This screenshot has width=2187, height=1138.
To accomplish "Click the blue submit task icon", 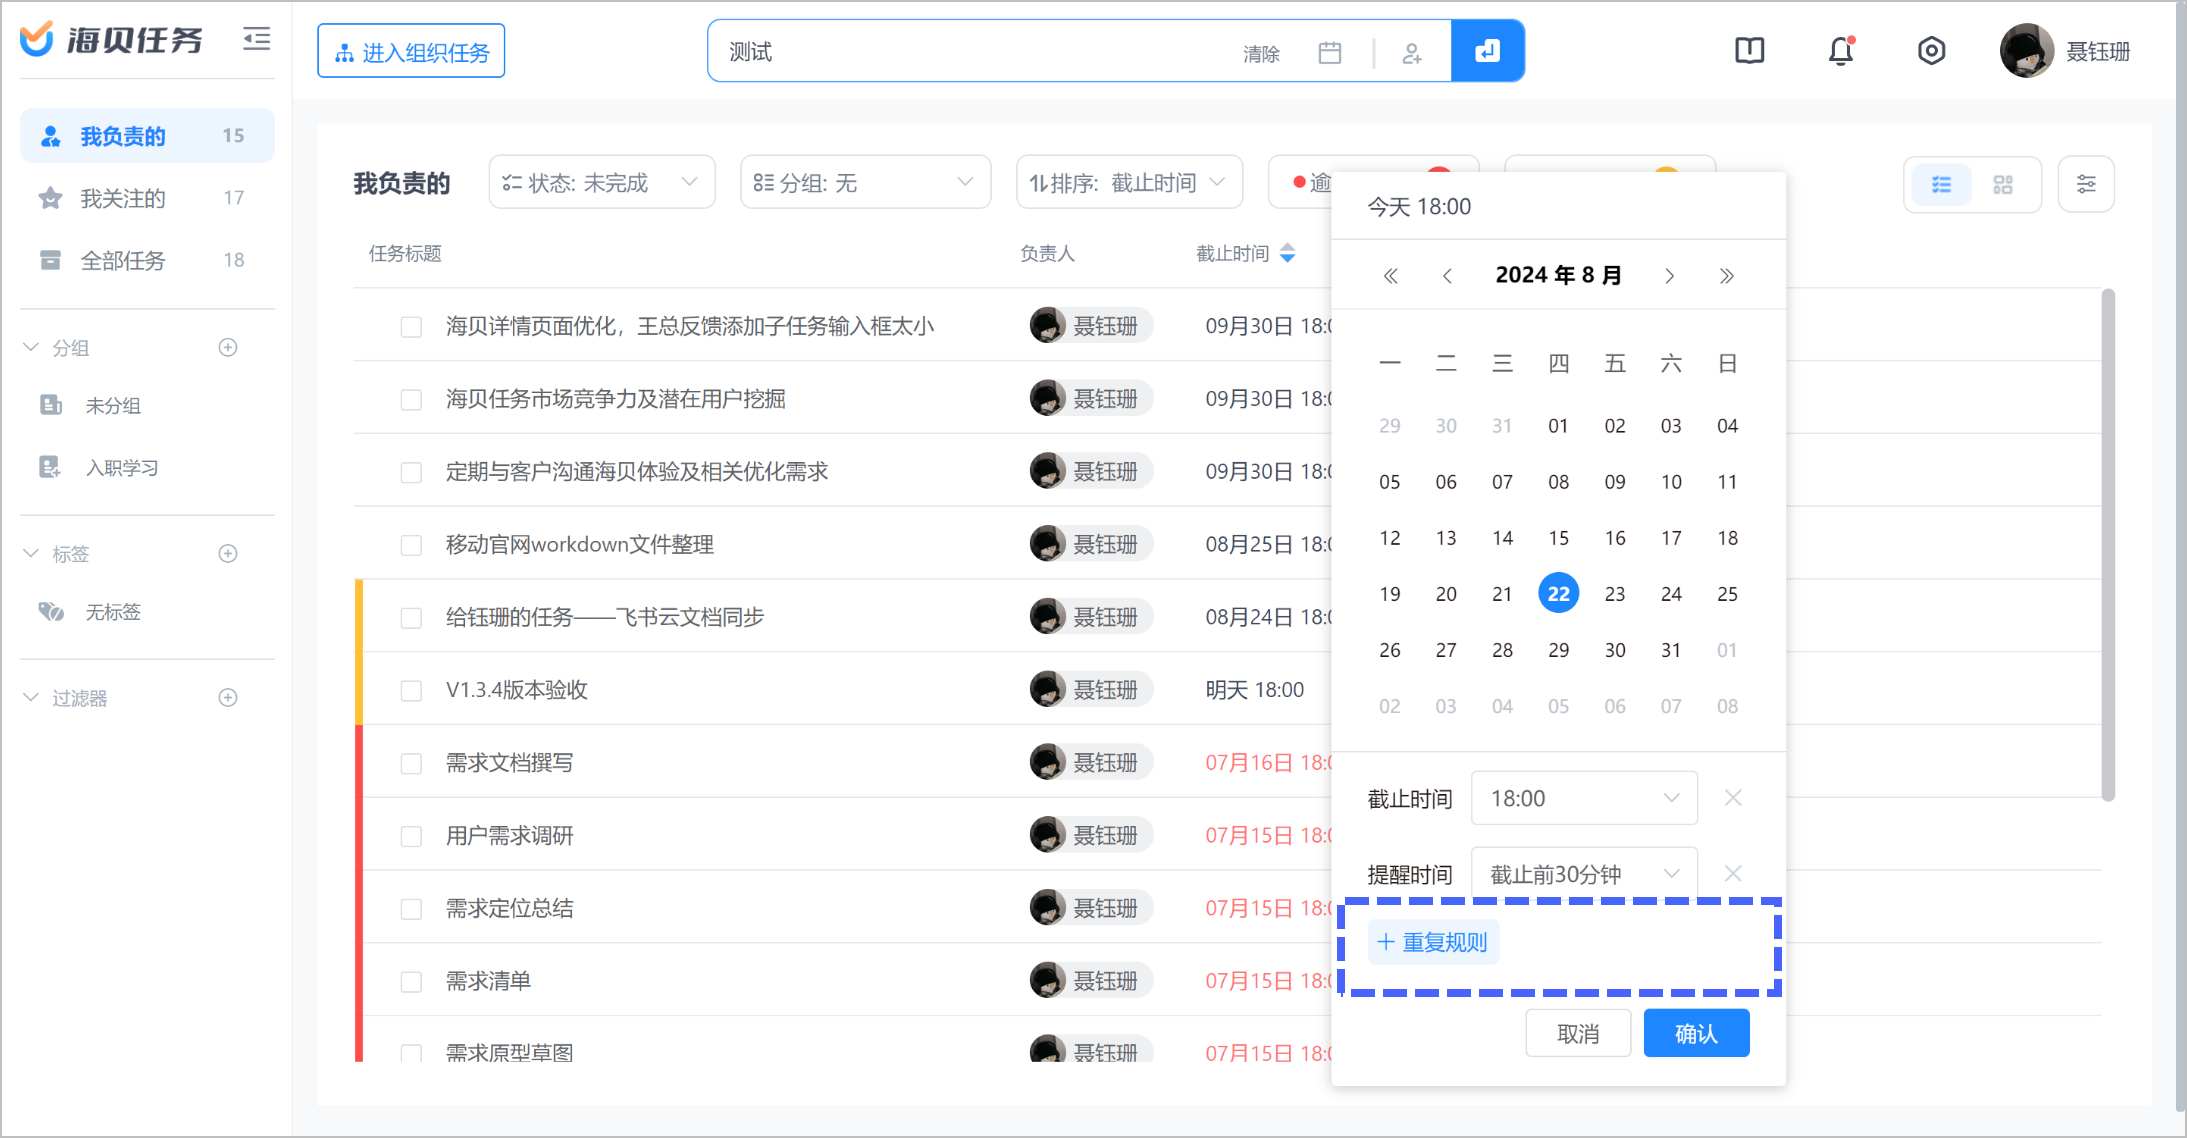I will tap(1487, 51).
